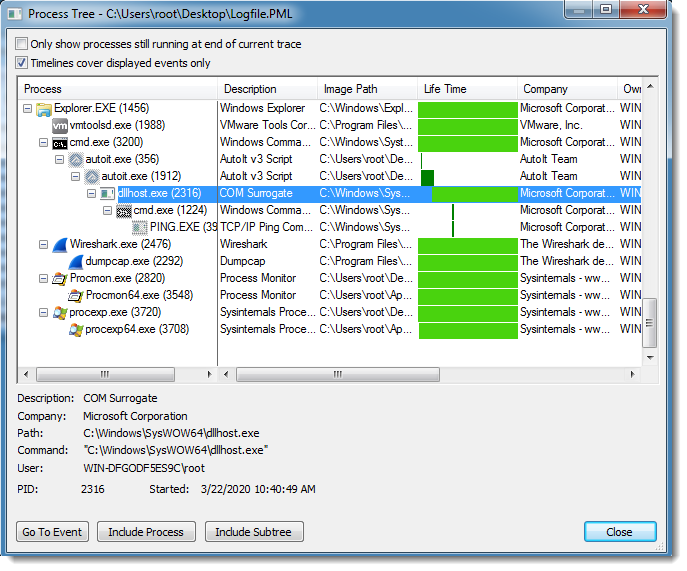Click the Life Time column header
687x571 pixels.
click(x=467, y=89)
